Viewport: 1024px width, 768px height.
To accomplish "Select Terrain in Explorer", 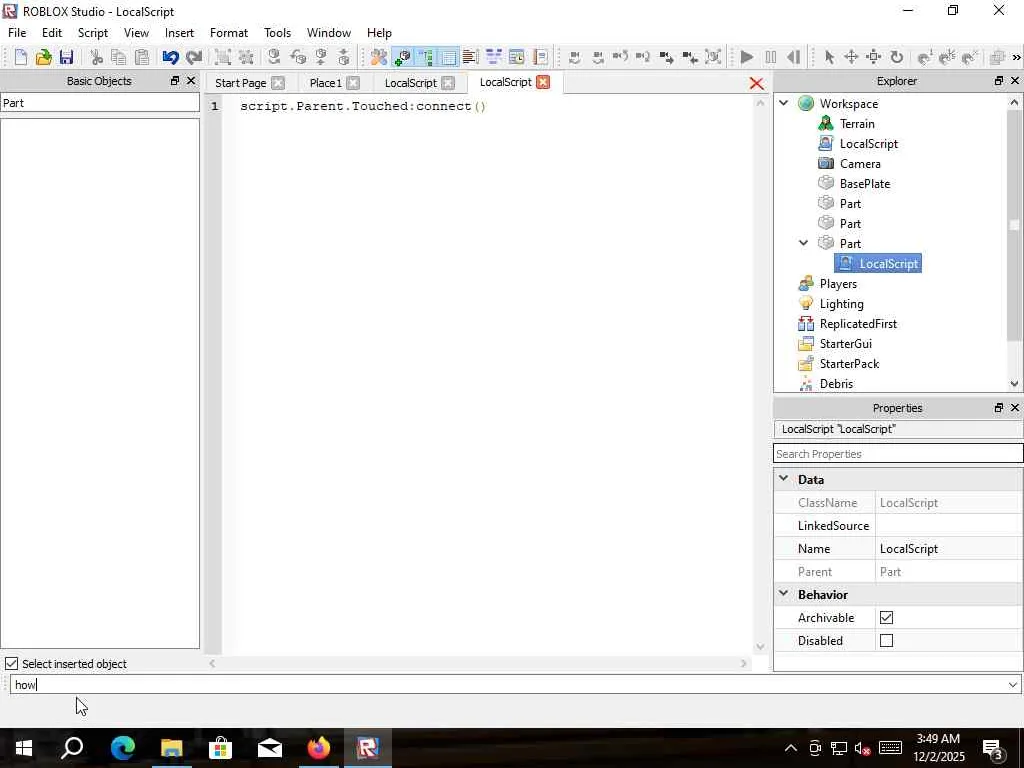I will click(x=857, y=123).
